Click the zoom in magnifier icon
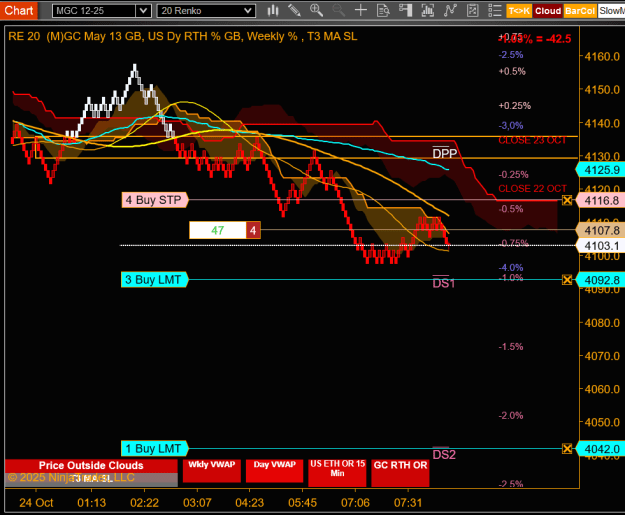The width and height of the screenshot is (625, 515). coord(316,10)
